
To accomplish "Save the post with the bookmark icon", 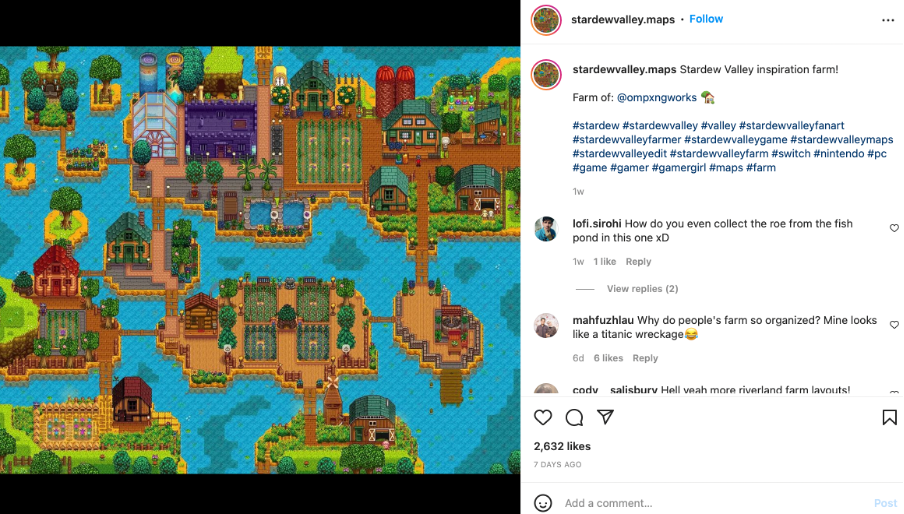I will [889, 417].
